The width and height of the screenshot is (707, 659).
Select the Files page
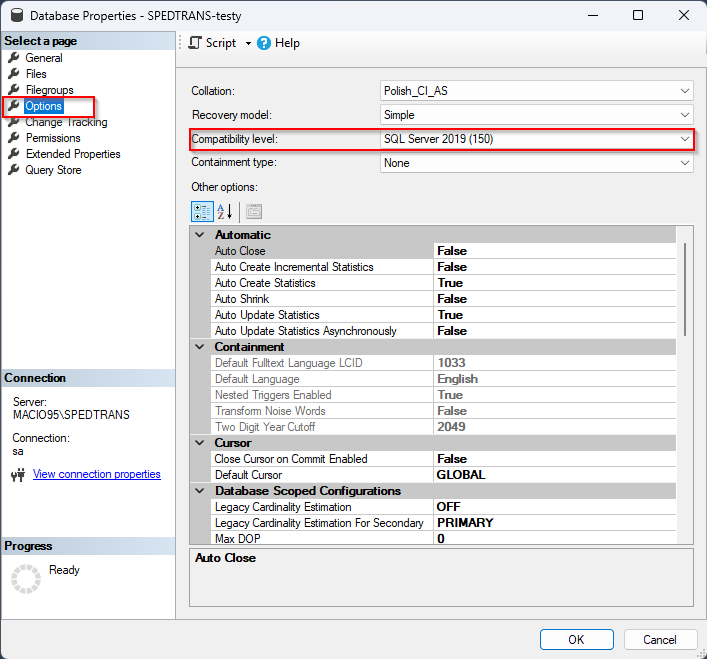[36, 74]
